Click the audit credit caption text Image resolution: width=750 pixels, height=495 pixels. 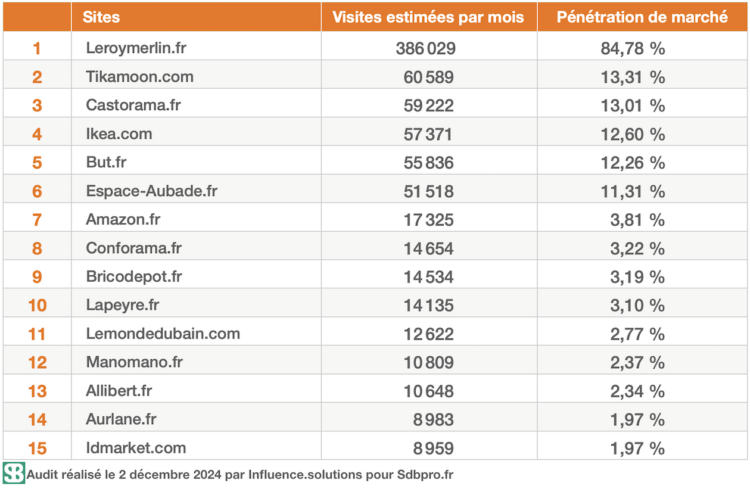(x=240, y=474)
